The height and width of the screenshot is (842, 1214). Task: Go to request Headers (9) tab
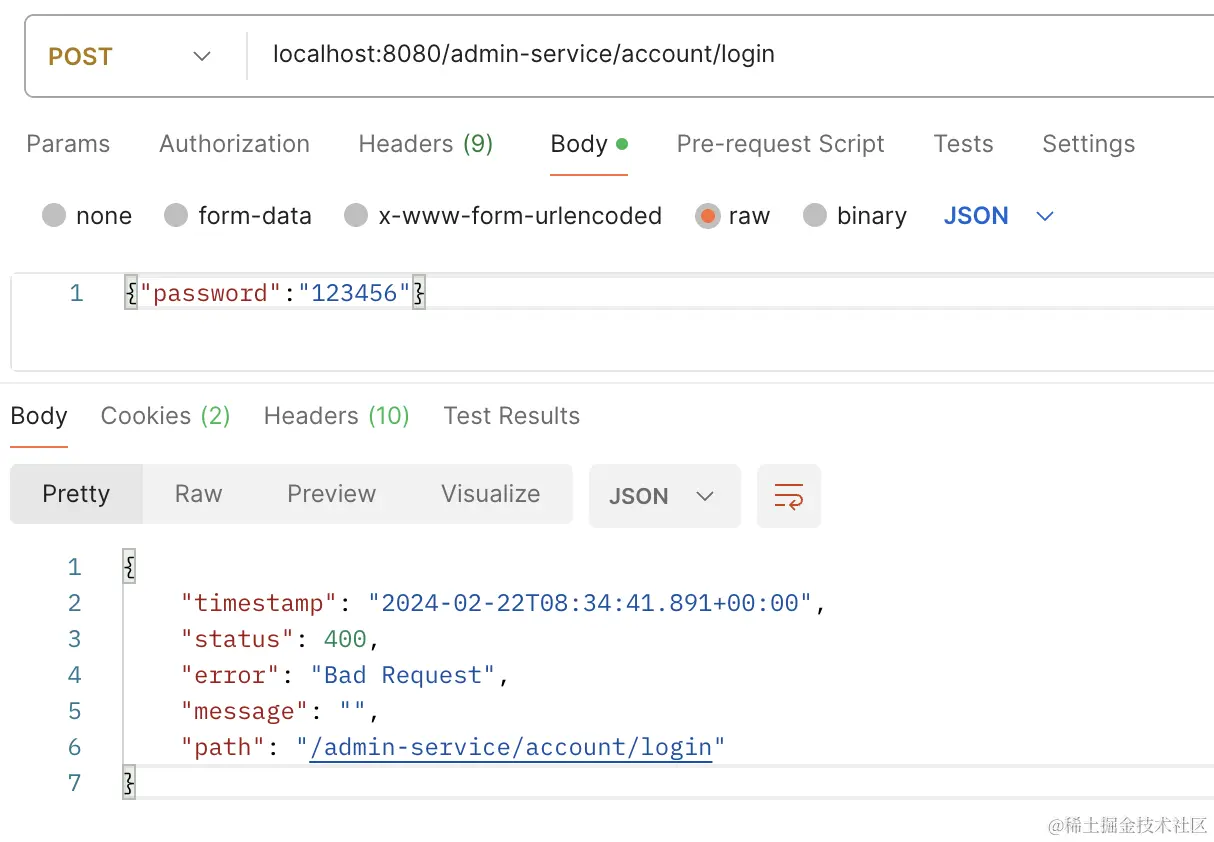coord(425,144)
